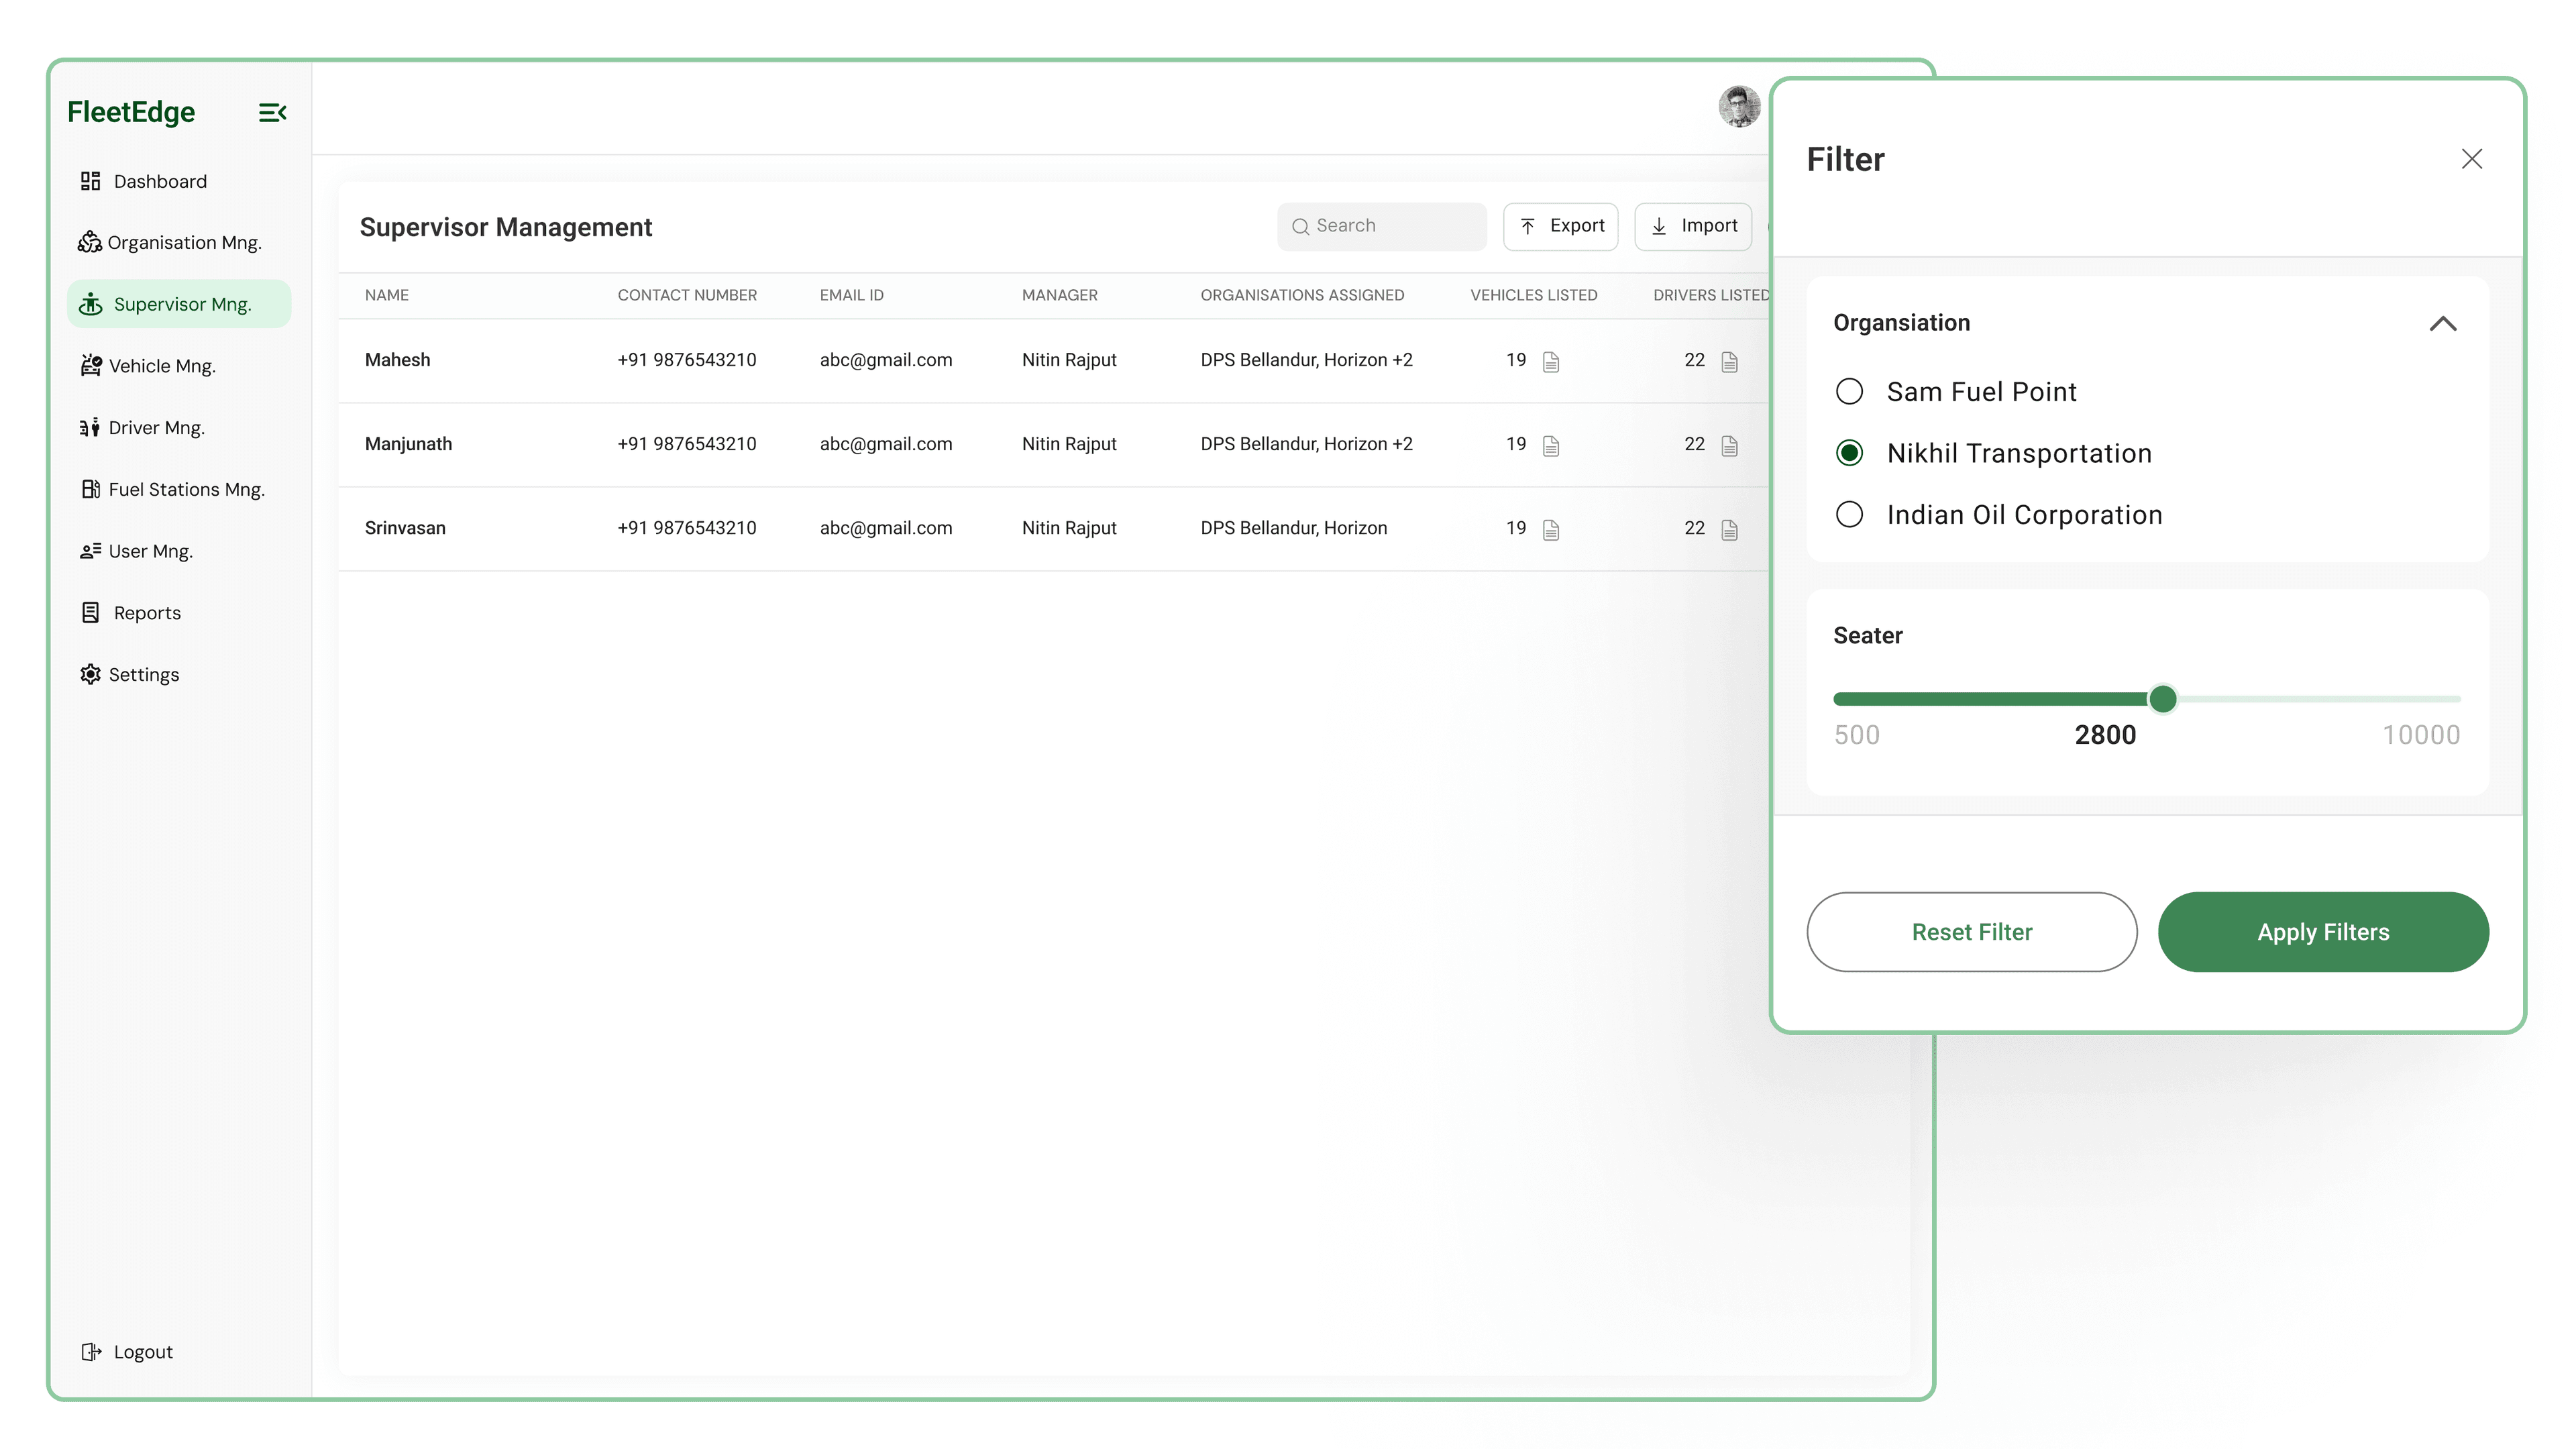
Task: Collapse the sidebar with the menu toggle icon
Action: pyautogui.click(x=272, y=112)
